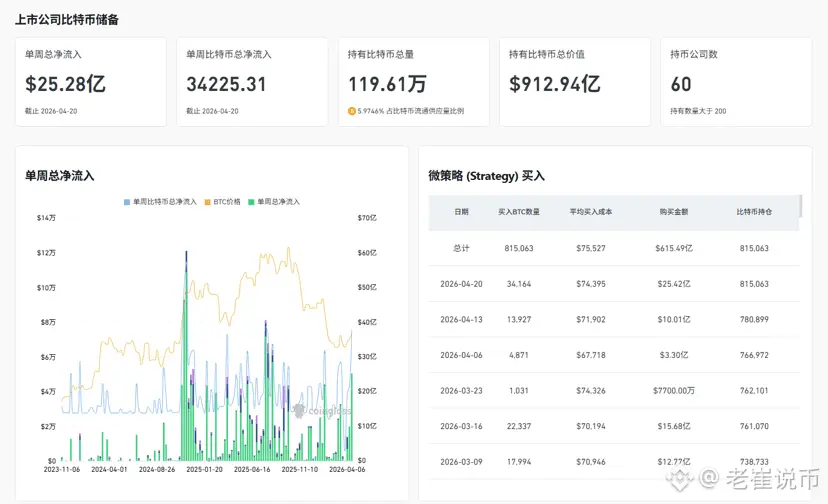Select the 34,164 BTC purchased cell
Image resolution: width=828 pixels, height=504 pixels.
click(519, 284)
